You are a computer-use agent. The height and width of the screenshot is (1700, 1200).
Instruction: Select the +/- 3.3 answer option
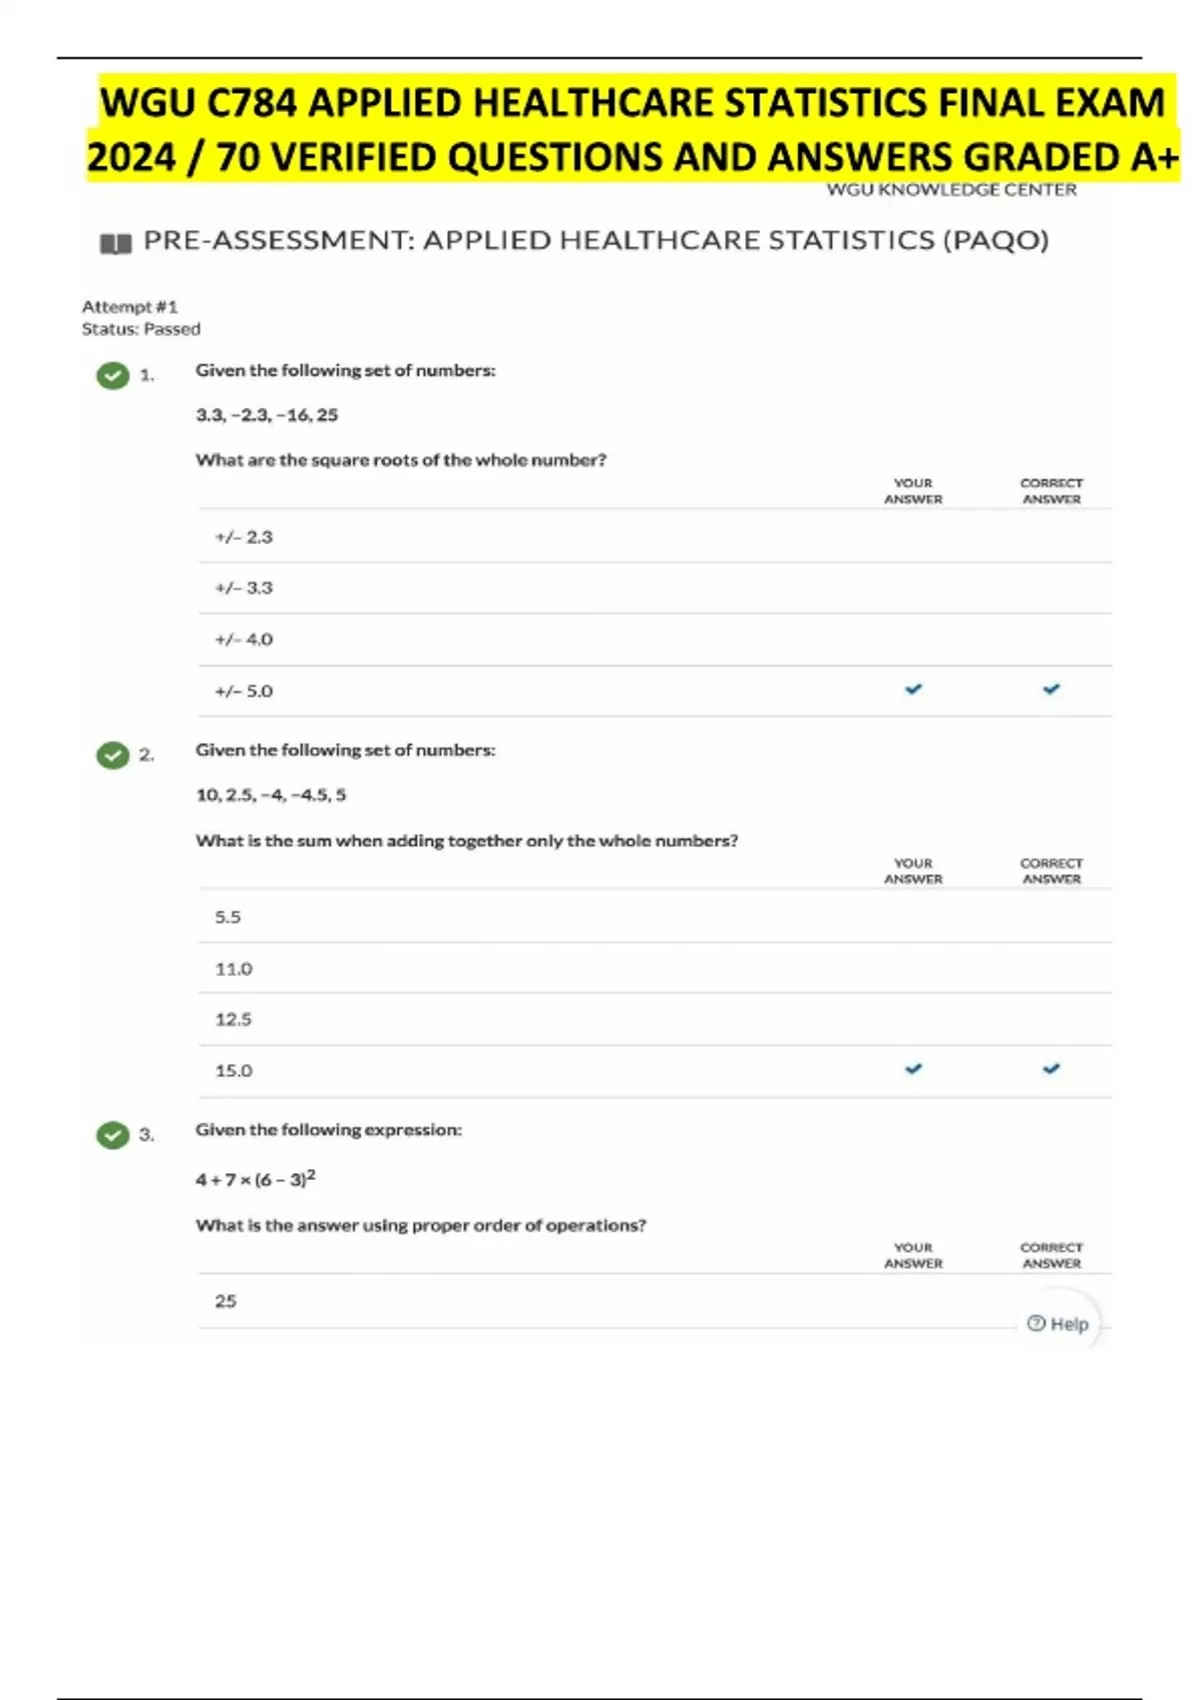tap(244, 588)
